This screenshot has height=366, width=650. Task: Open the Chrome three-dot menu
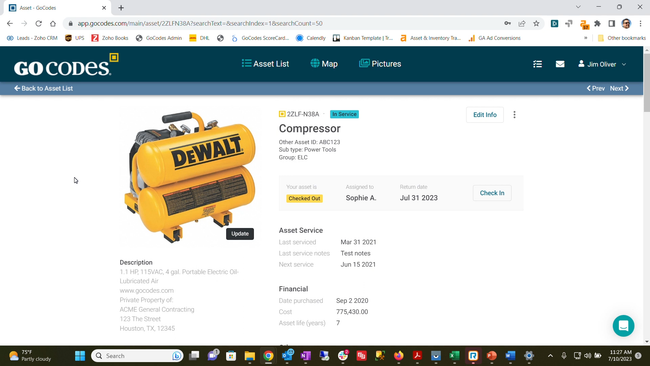(x=640, y=24)
